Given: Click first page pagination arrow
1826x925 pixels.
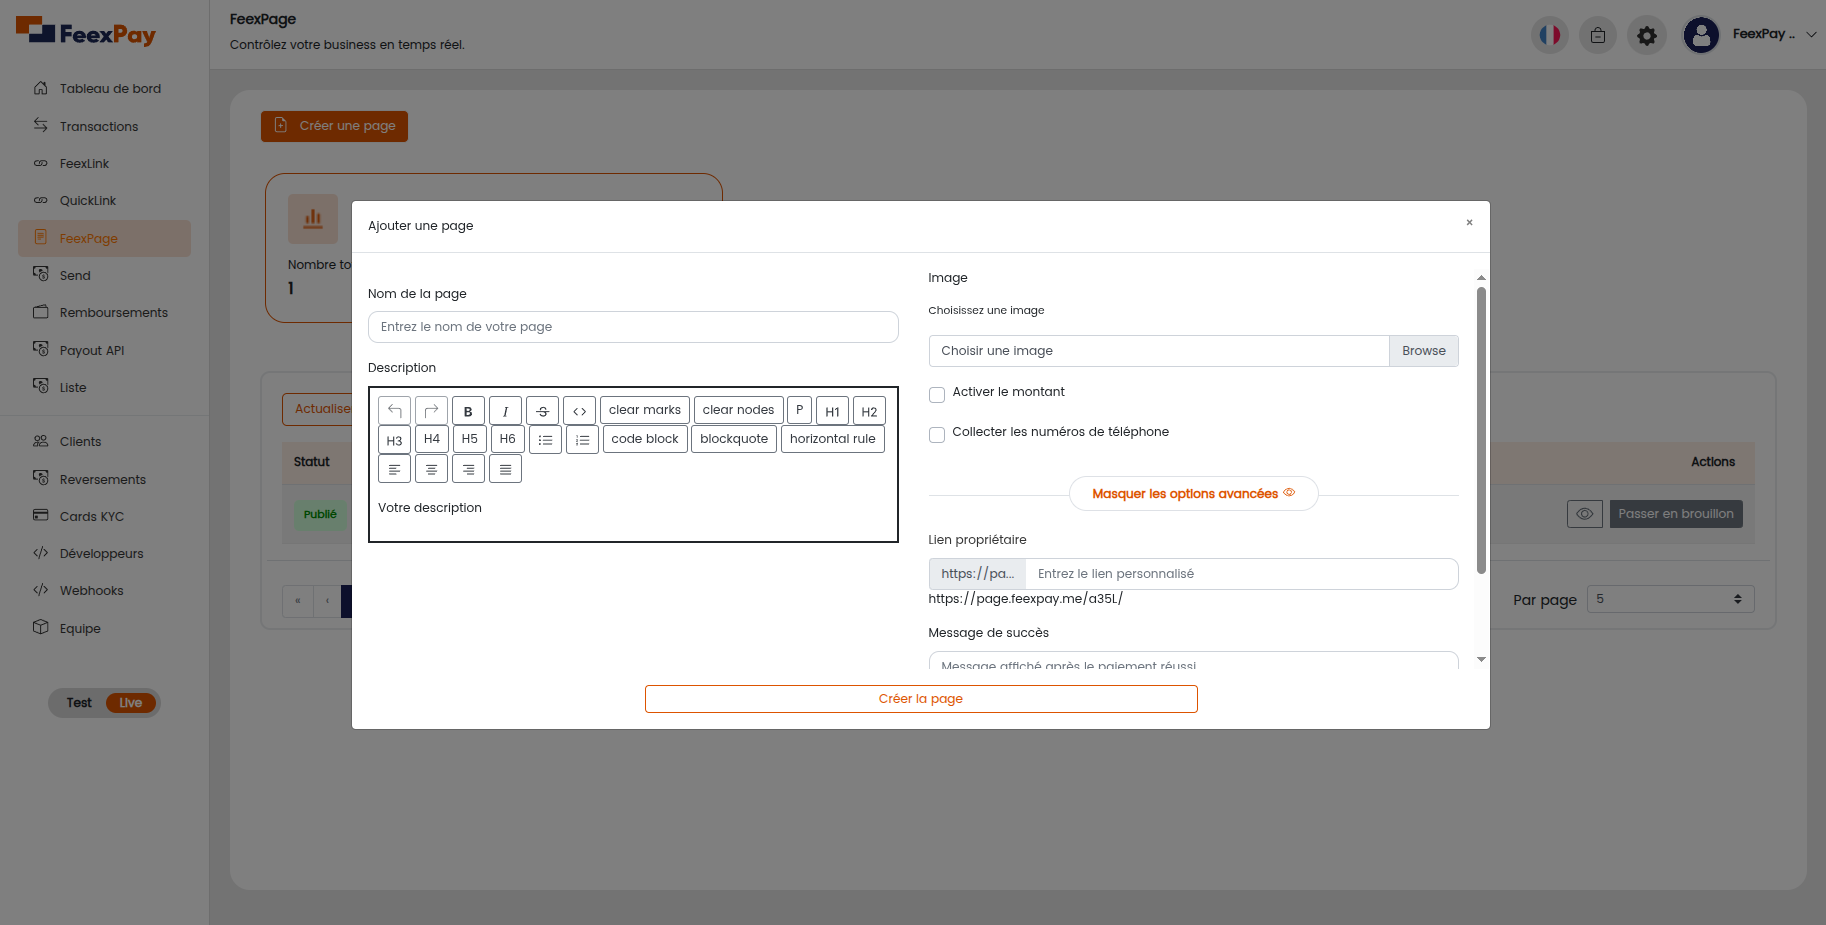Looking at the screenshot, I should [x=298, y=601].
